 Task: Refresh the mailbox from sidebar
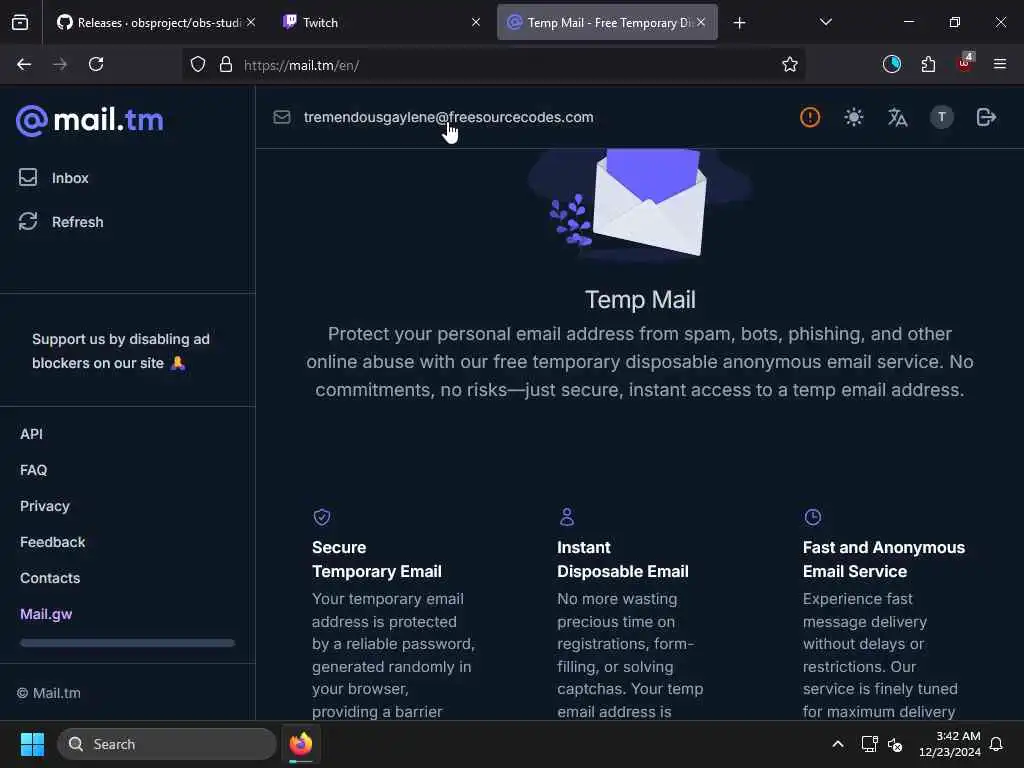coord(61,222)
